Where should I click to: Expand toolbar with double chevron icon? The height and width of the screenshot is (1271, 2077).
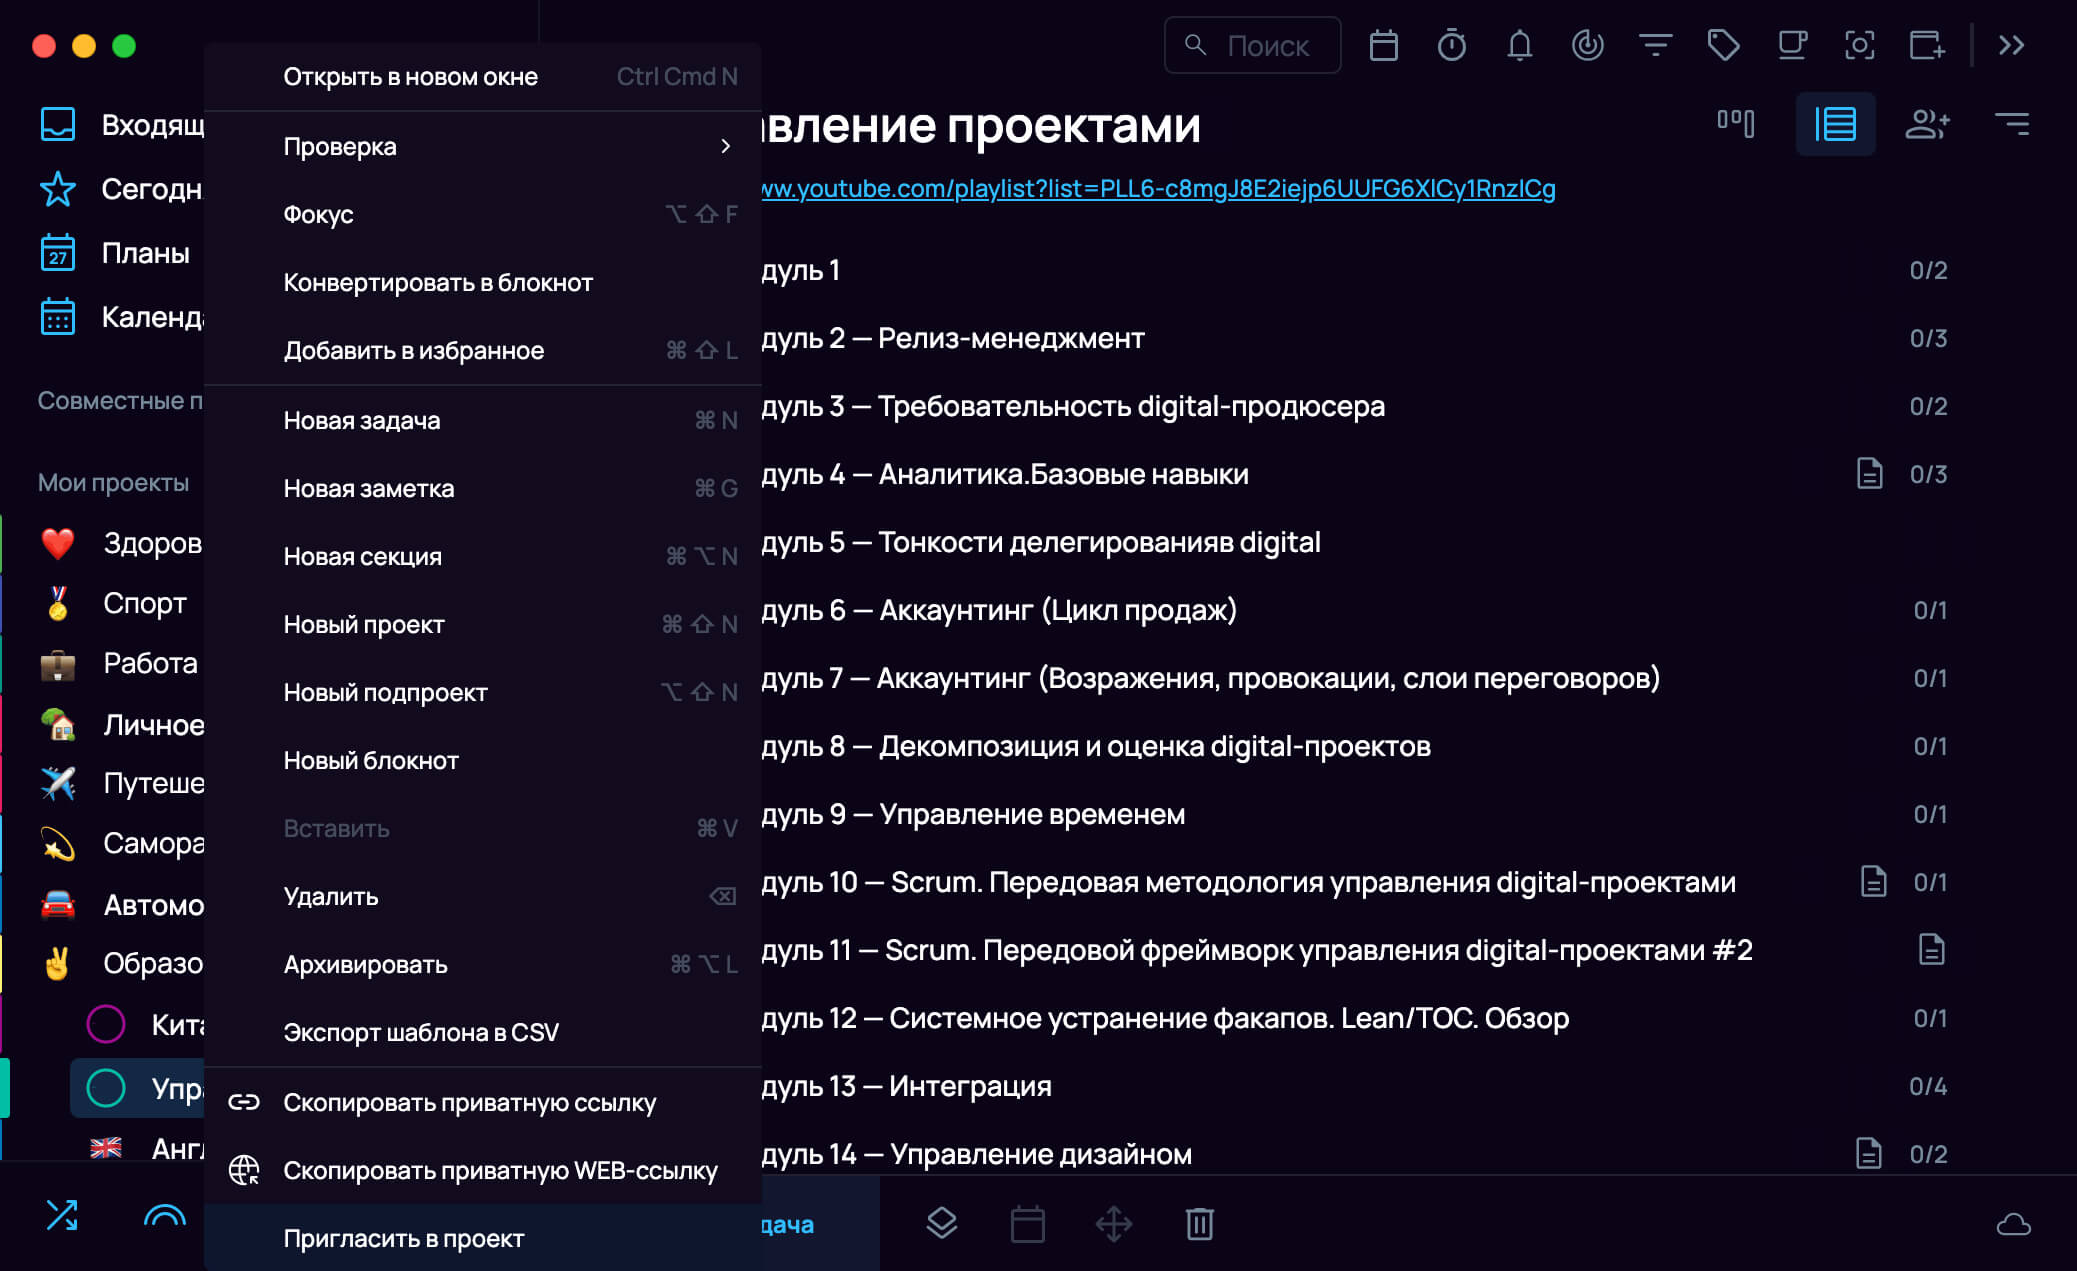[2011, 46]
